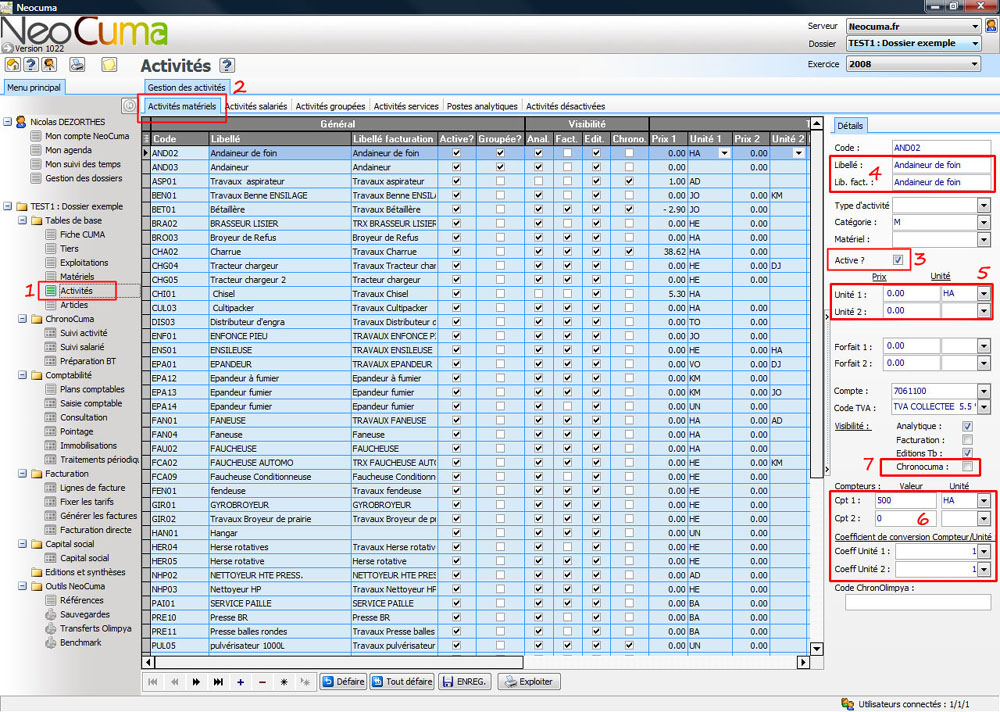Open Mon agenda in the tree
The width and height of the screenshot is (1000, 712).
(68, 150)
